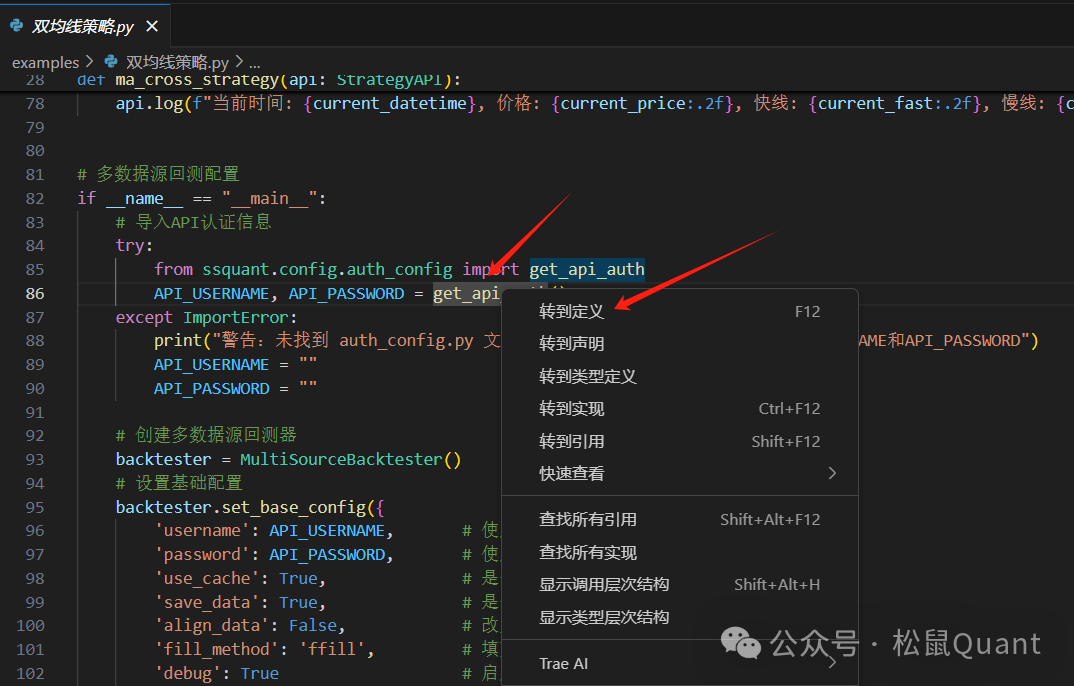Click the Python icon in the breadcrumb bar

click(x=110, y=62)
